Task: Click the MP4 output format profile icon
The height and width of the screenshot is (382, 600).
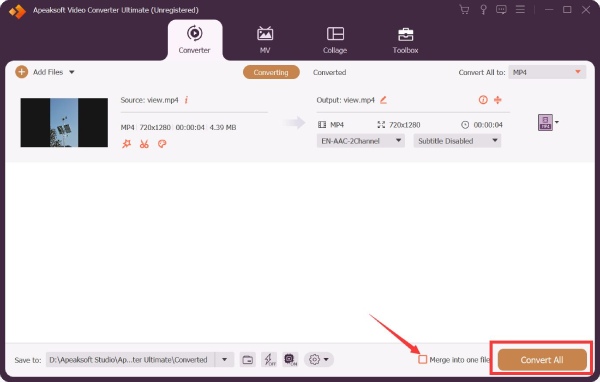Action: [545, 122]
